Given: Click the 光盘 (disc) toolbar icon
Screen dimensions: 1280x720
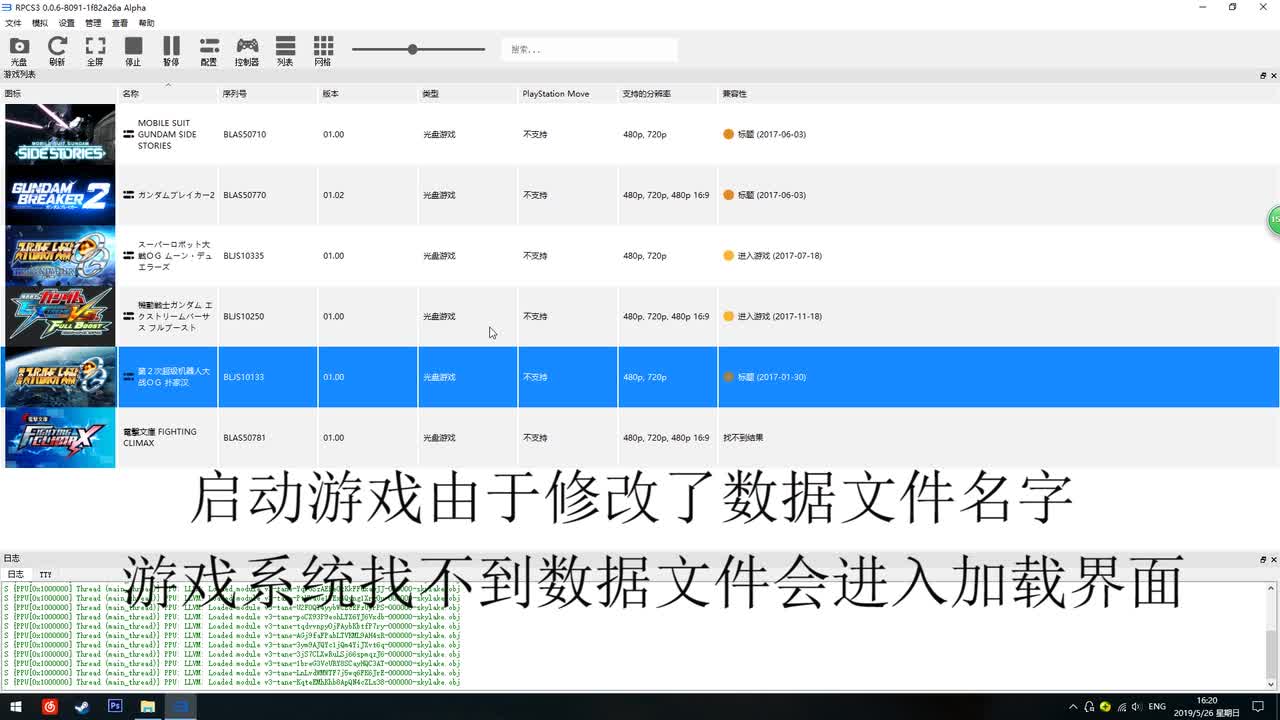Looking at the screenshot, I should (x=19, y=51).
